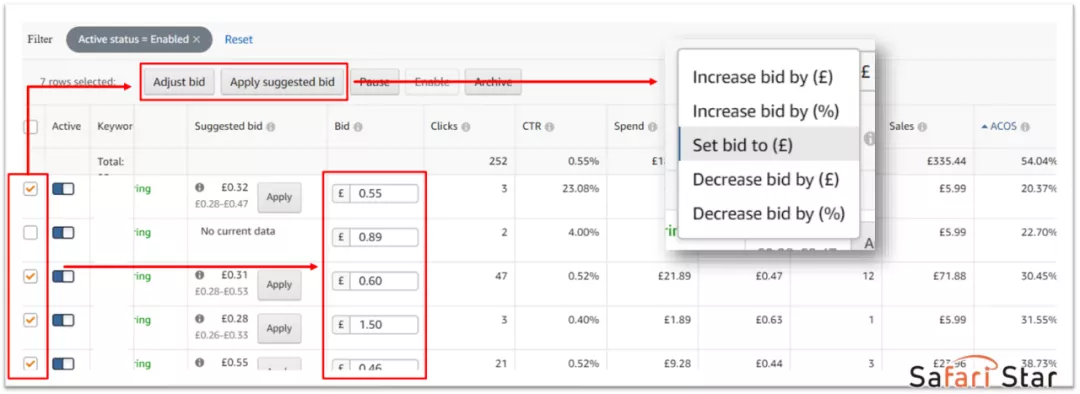Viewport: 1080px width, 394px height.
Task: Click the info icon beside £0.28 suggested bid
Action: click(199, 318)
